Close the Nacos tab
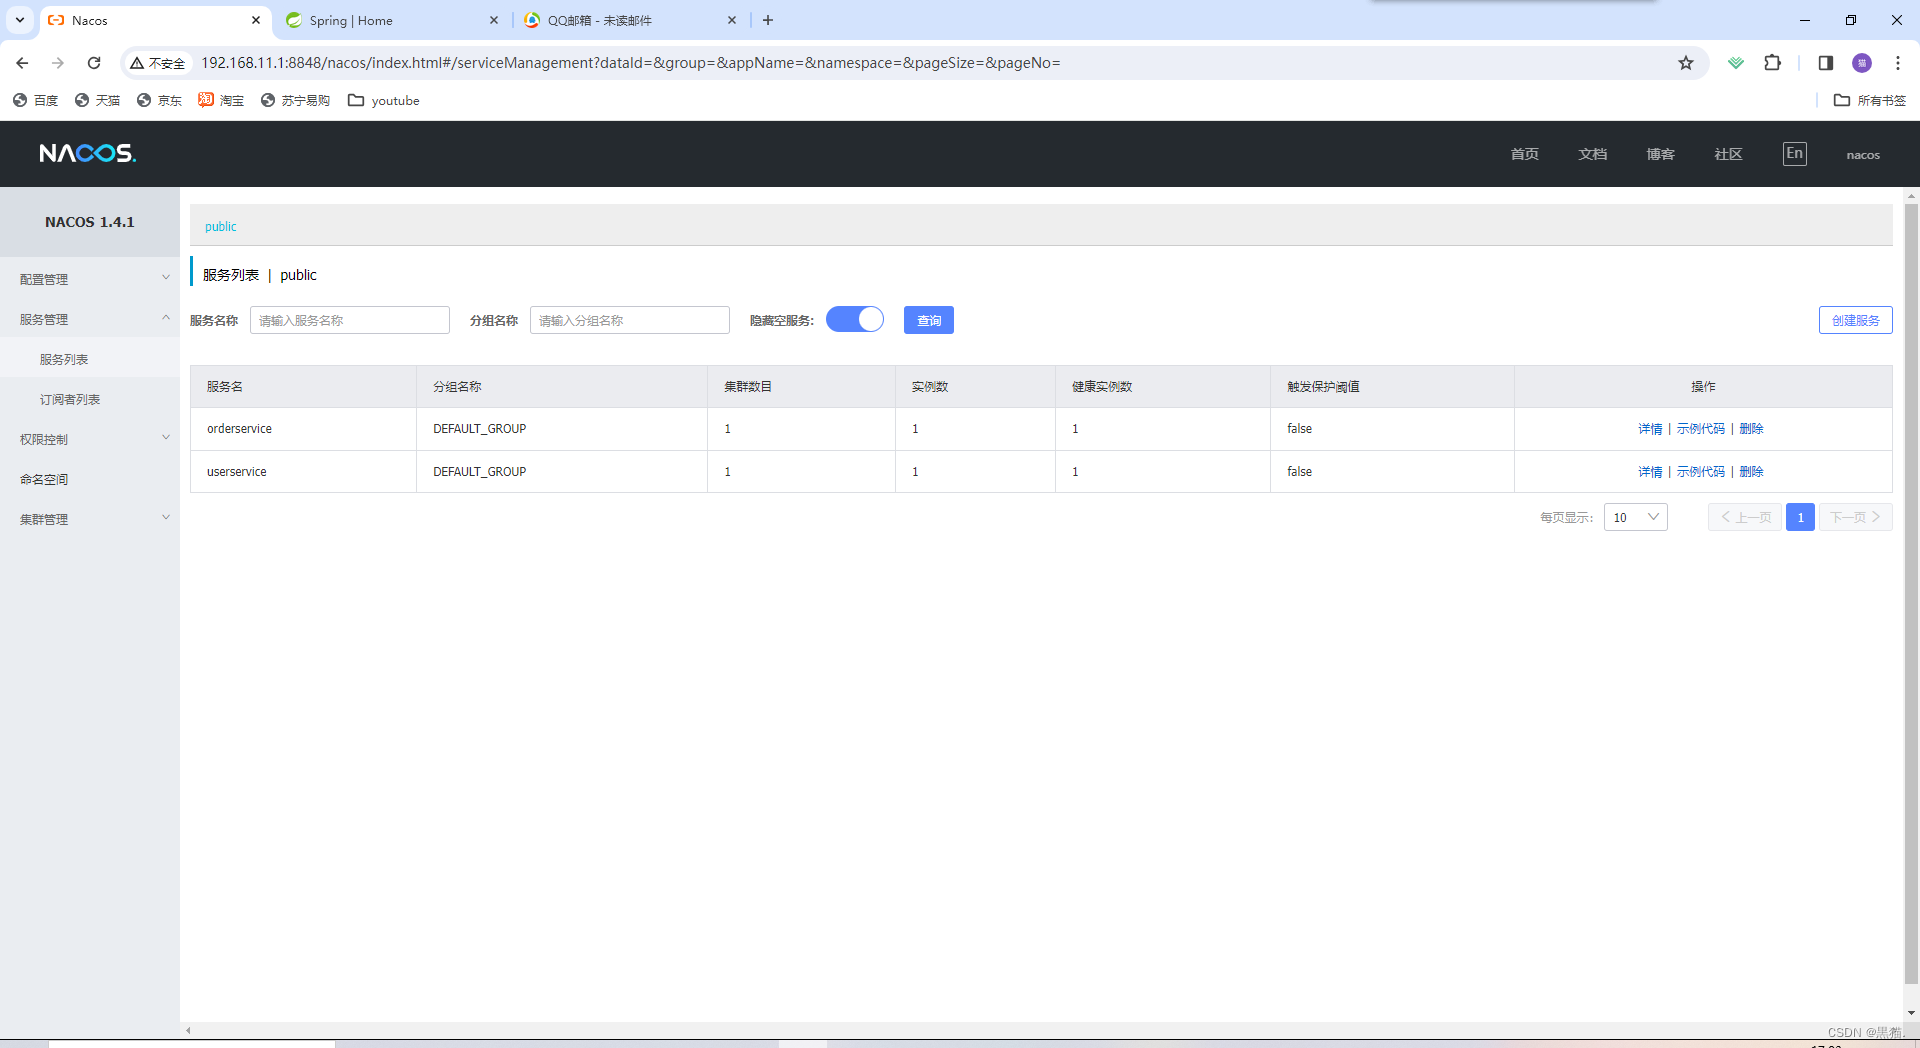The width and height of the screenshot is (1920, 1048). pos(256,20)
